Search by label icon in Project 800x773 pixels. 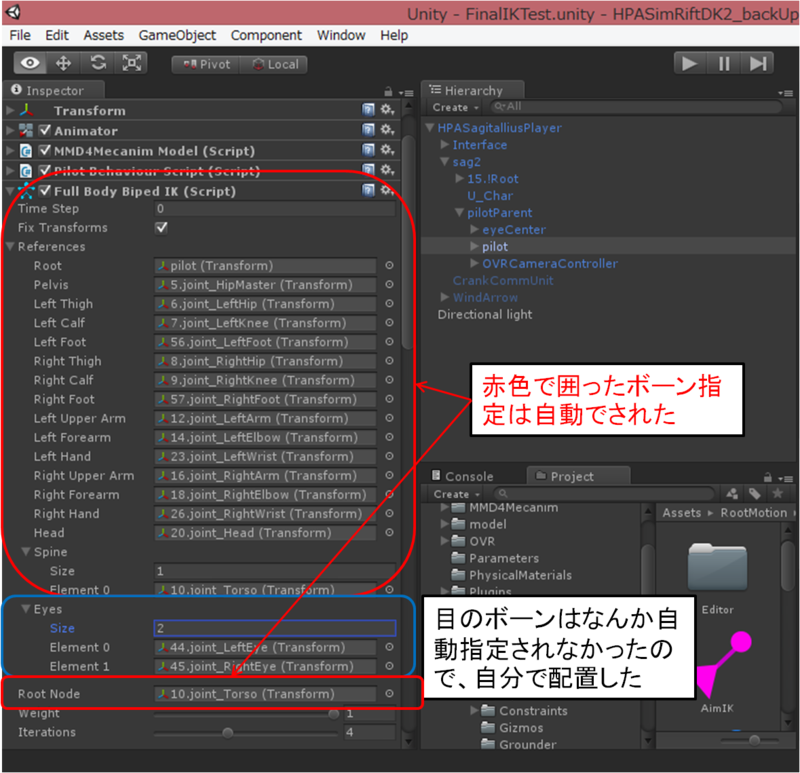[755, 493]
